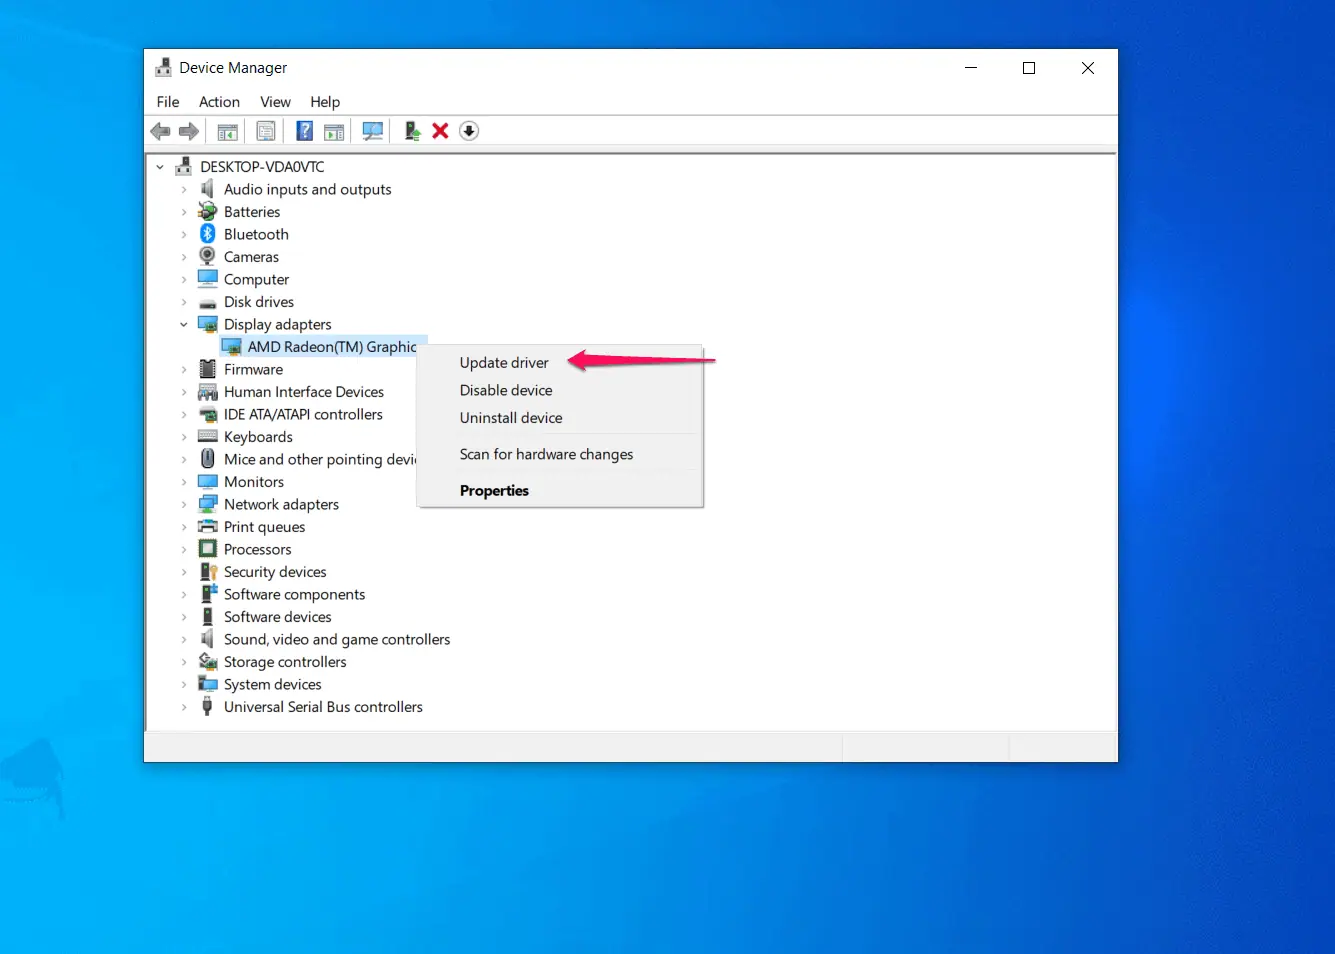Maximize the Device Manager window
Image resolution: width=1335 pixels, height=954 pixels.
tap(1029, 68)
